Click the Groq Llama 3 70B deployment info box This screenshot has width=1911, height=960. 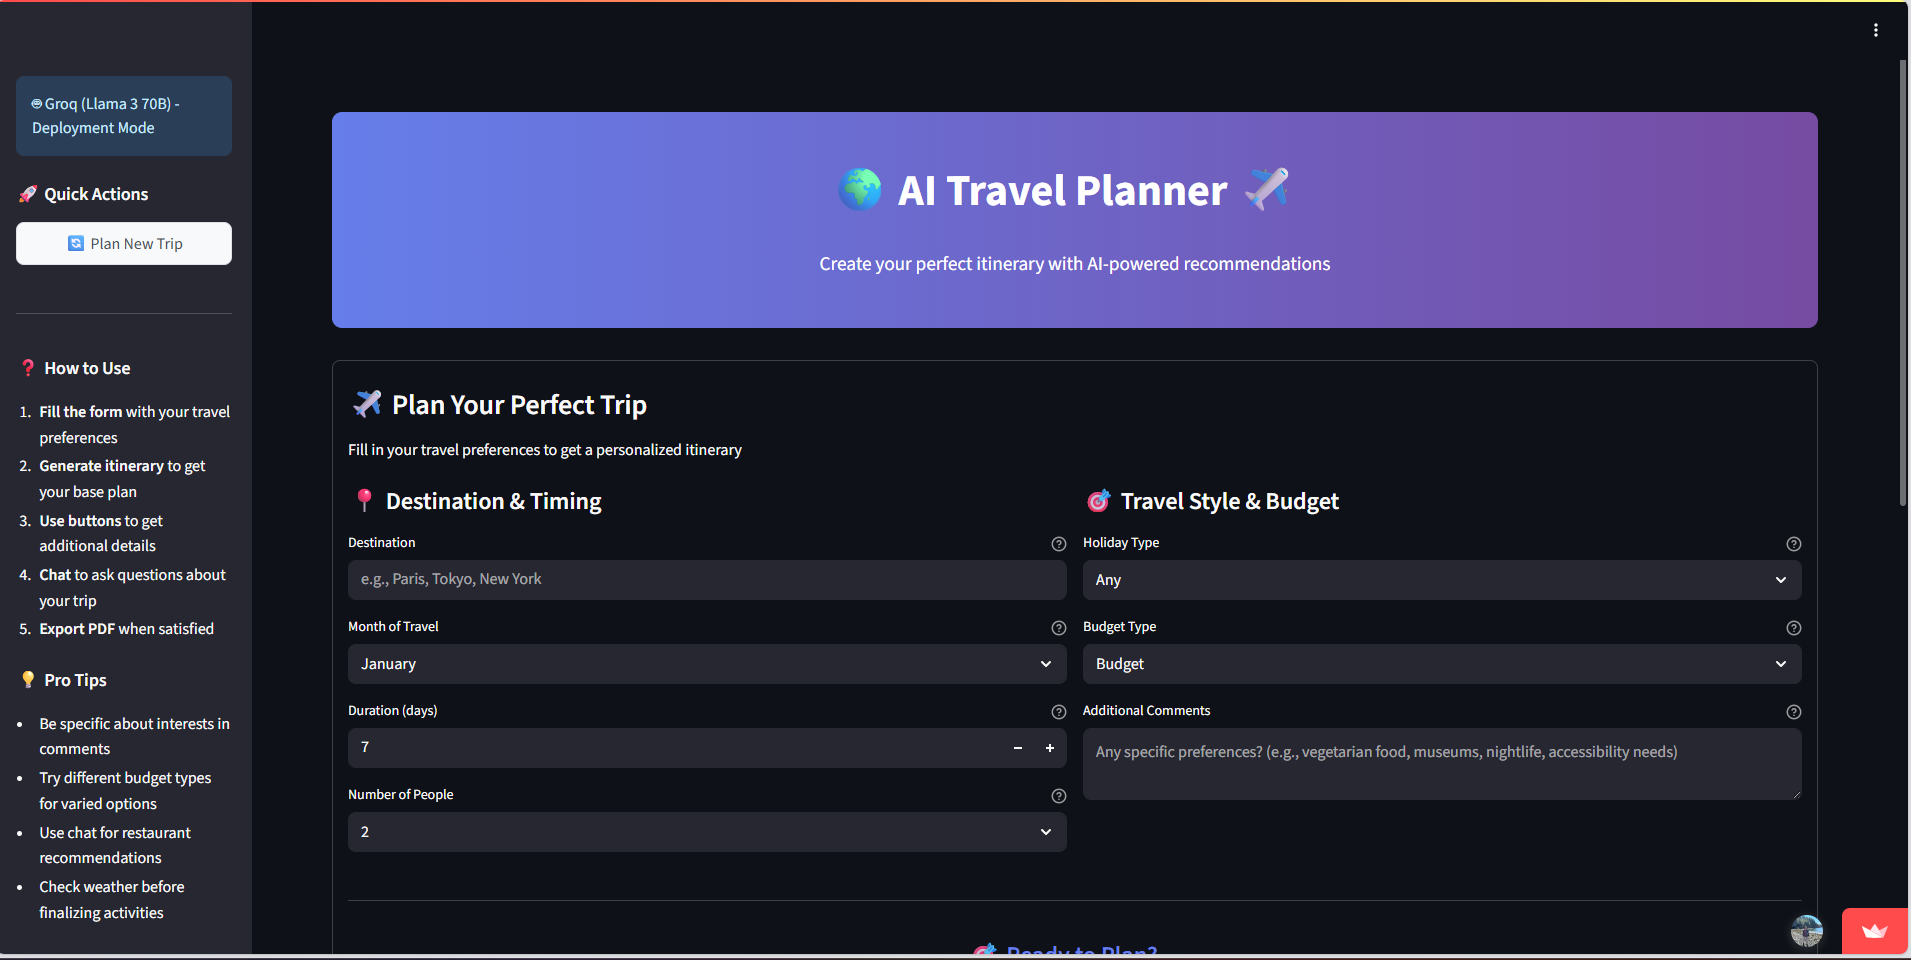pos(124,116)
